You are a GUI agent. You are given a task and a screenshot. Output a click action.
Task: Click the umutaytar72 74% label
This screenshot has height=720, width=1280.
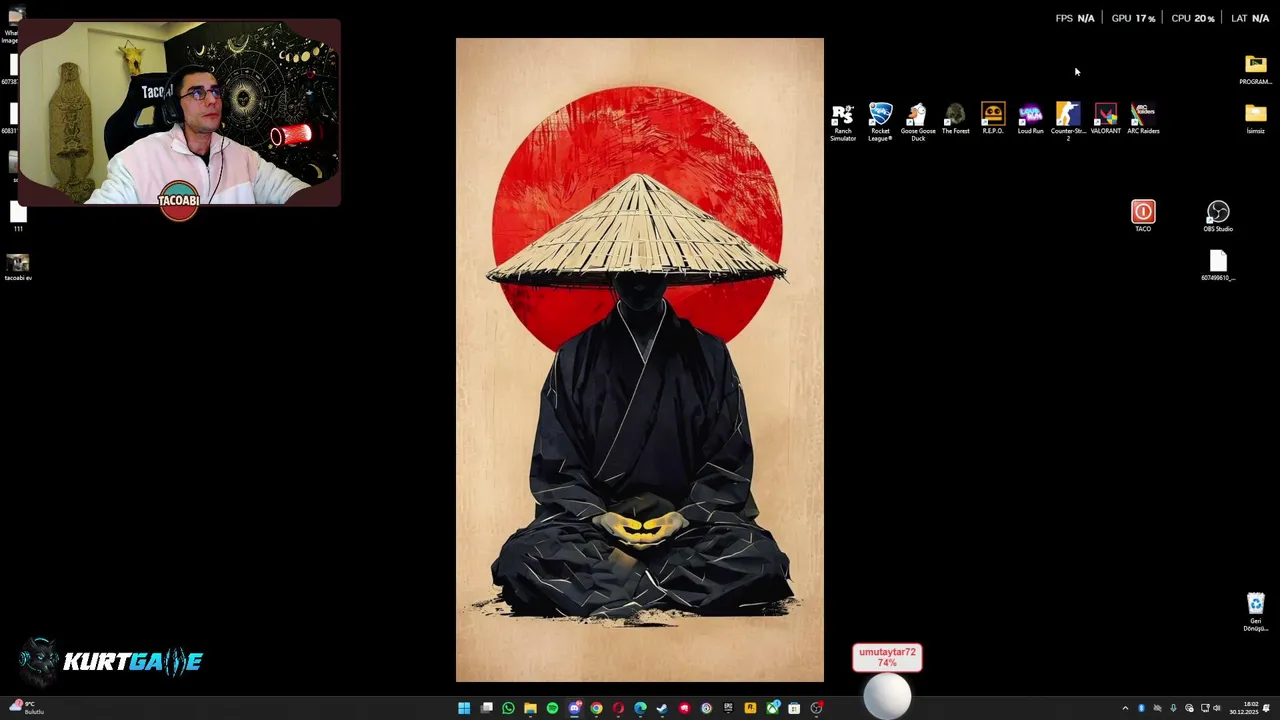click(887, 657)
